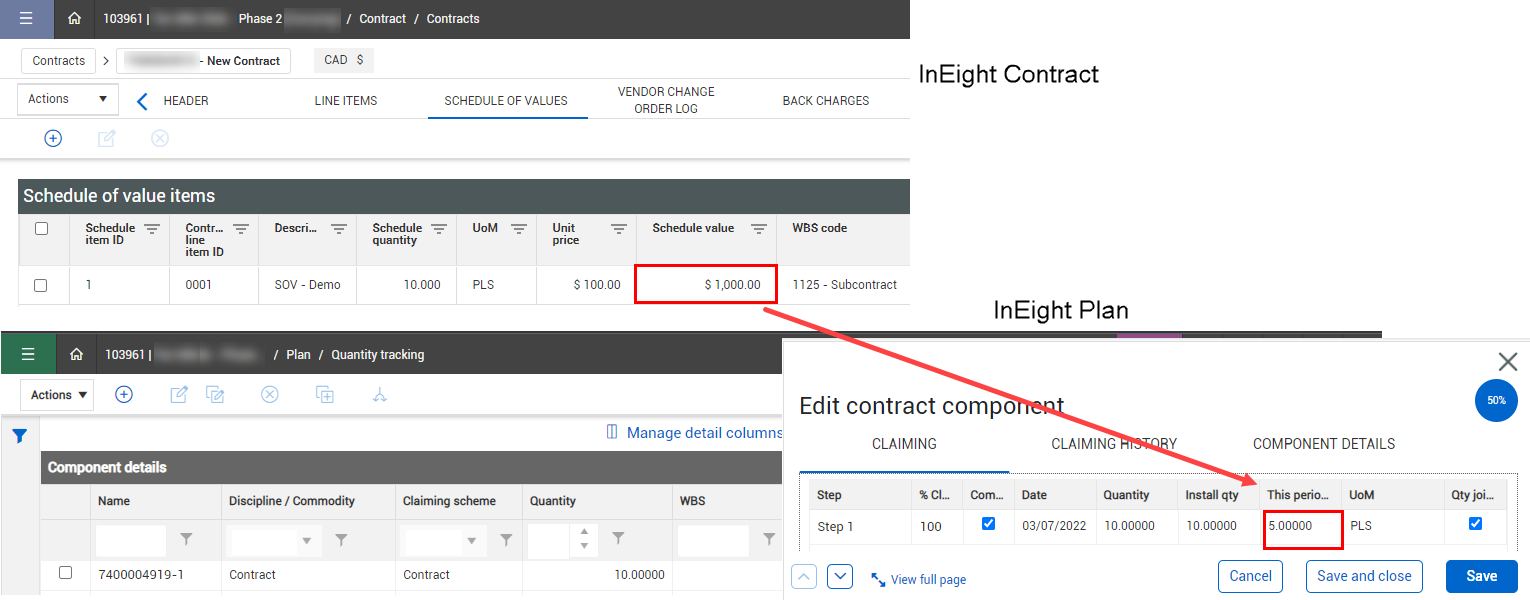This screenshot has height=600, width=1530.
Task: Toggle the Qty joined checkbox for Step 1
Action: point(1475,523)
